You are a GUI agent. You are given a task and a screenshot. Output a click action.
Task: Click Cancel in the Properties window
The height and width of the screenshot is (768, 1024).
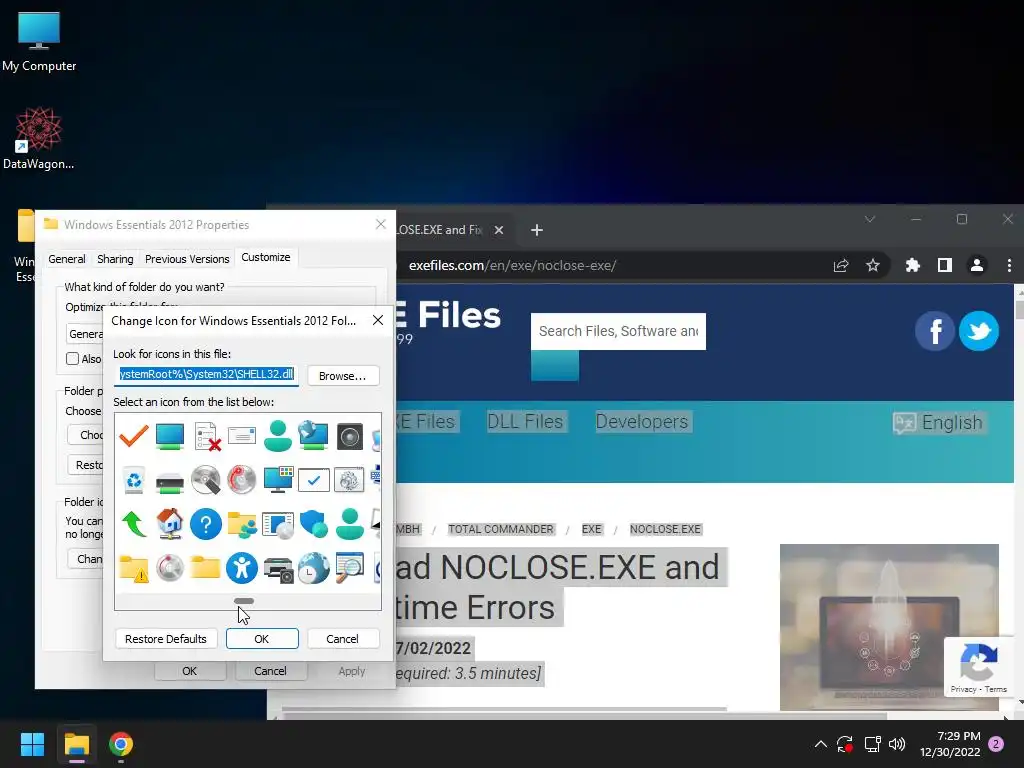pos(270,671)
